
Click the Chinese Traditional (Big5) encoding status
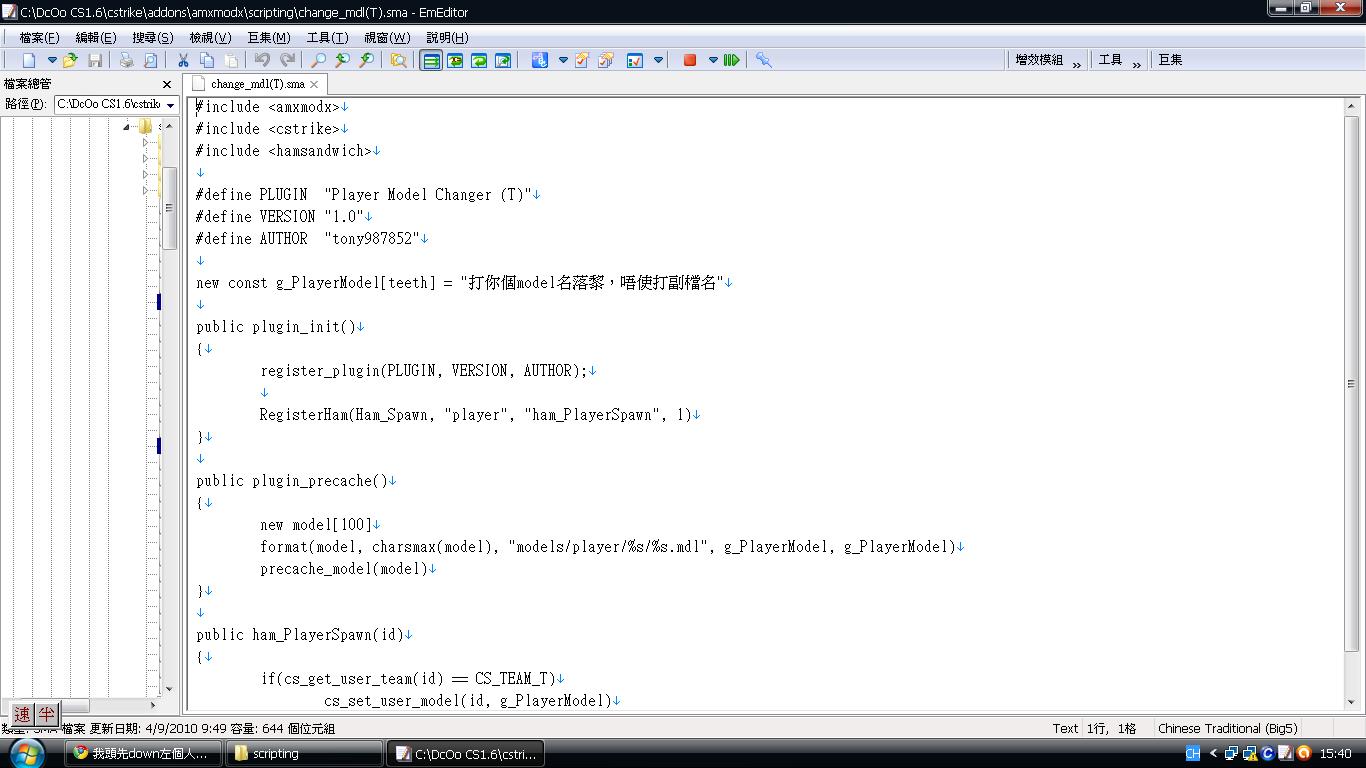1227,729
